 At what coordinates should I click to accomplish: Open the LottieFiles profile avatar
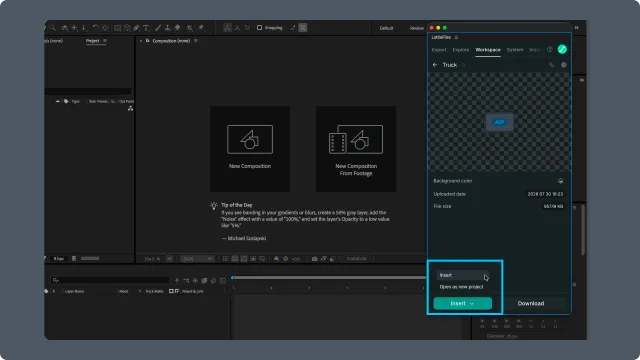[562, 49]
